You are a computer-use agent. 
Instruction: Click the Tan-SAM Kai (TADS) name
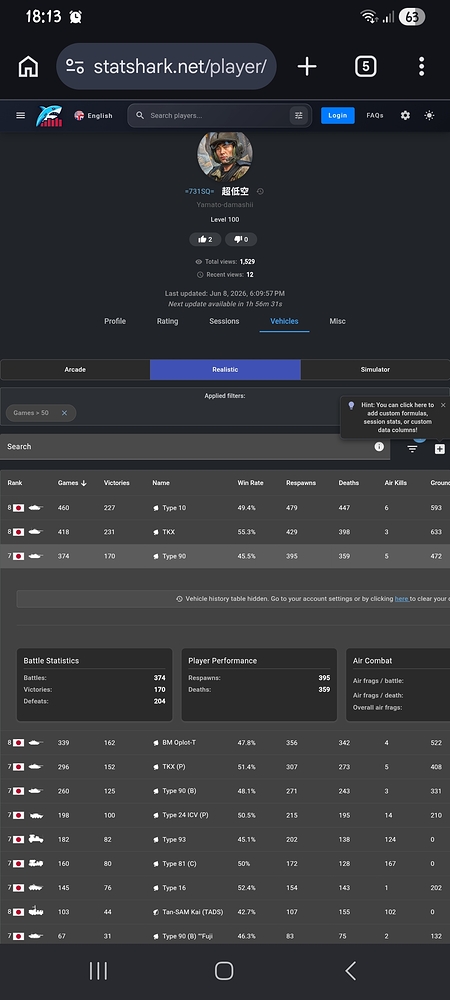[x=192, y=912]
